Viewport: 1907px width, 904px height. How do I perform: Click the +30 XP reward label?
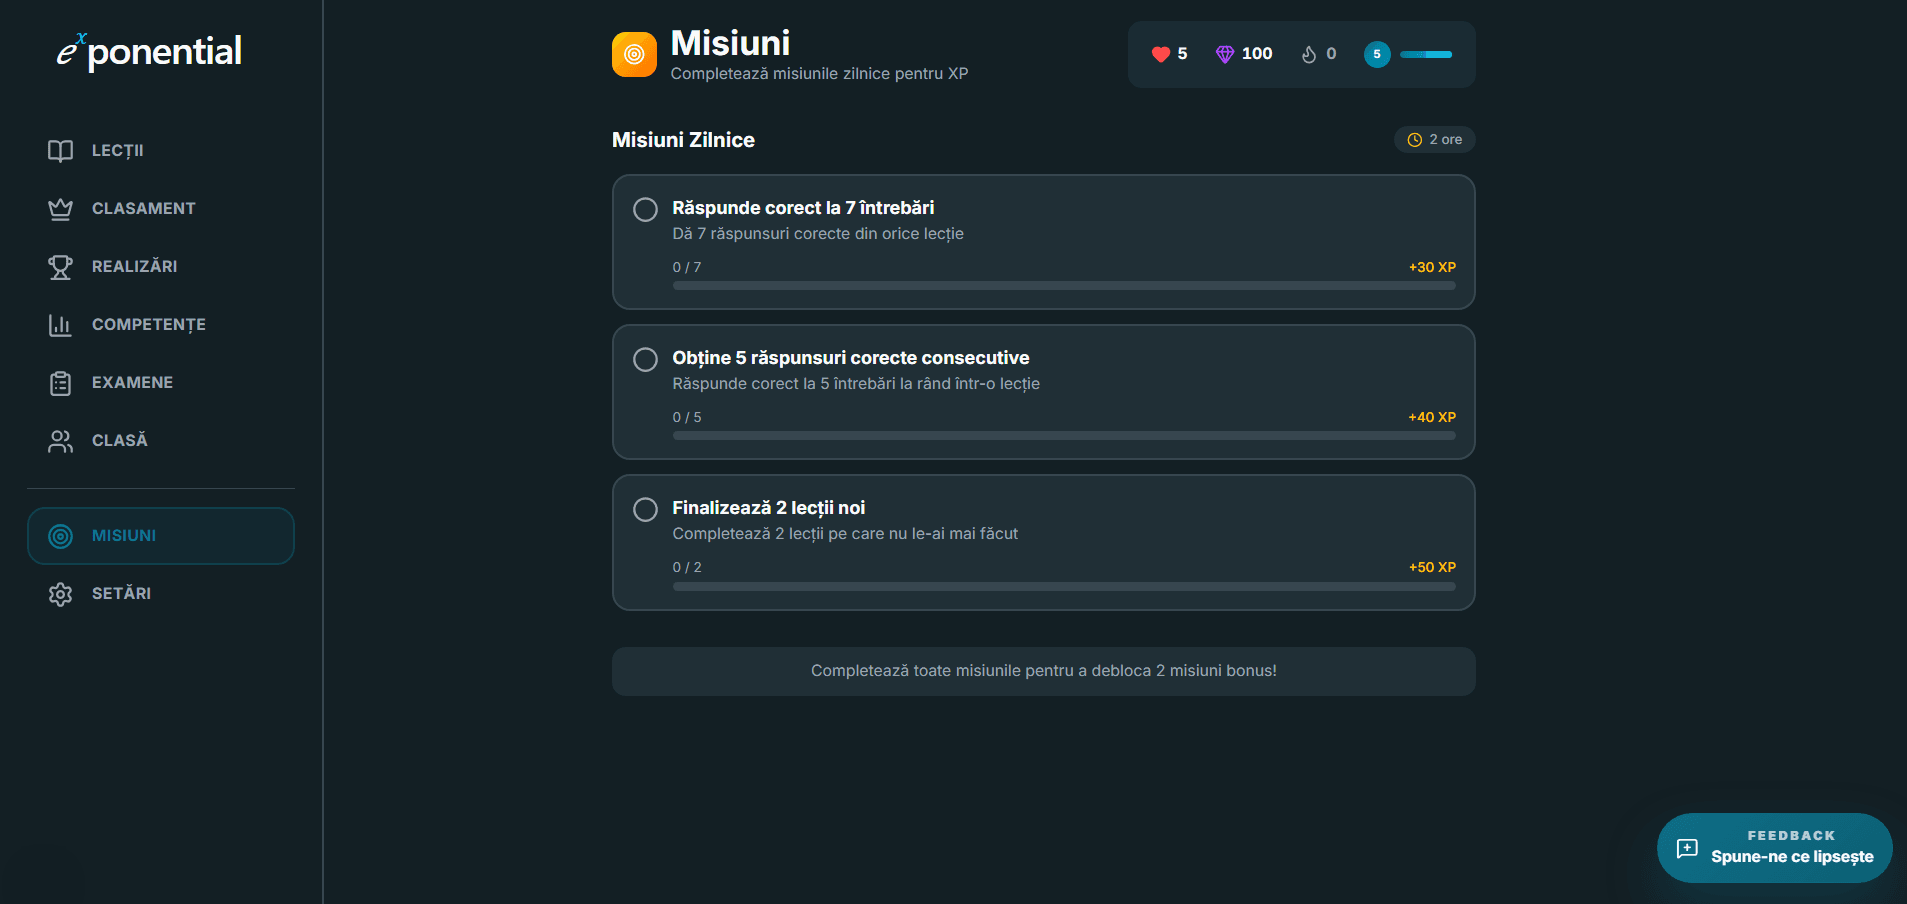(x=1432, y=267)
